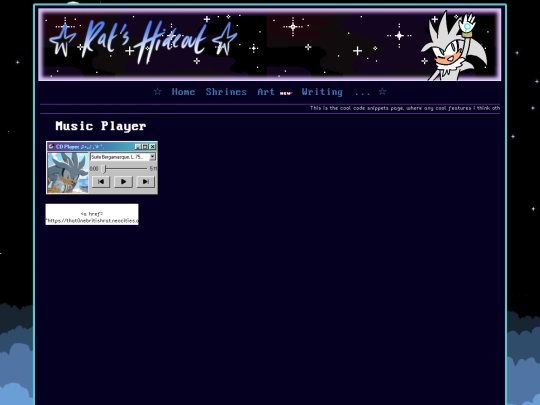Skip to previous track in CD Player
The width and height of the screenshot is (540, 405).
[101, 181]
